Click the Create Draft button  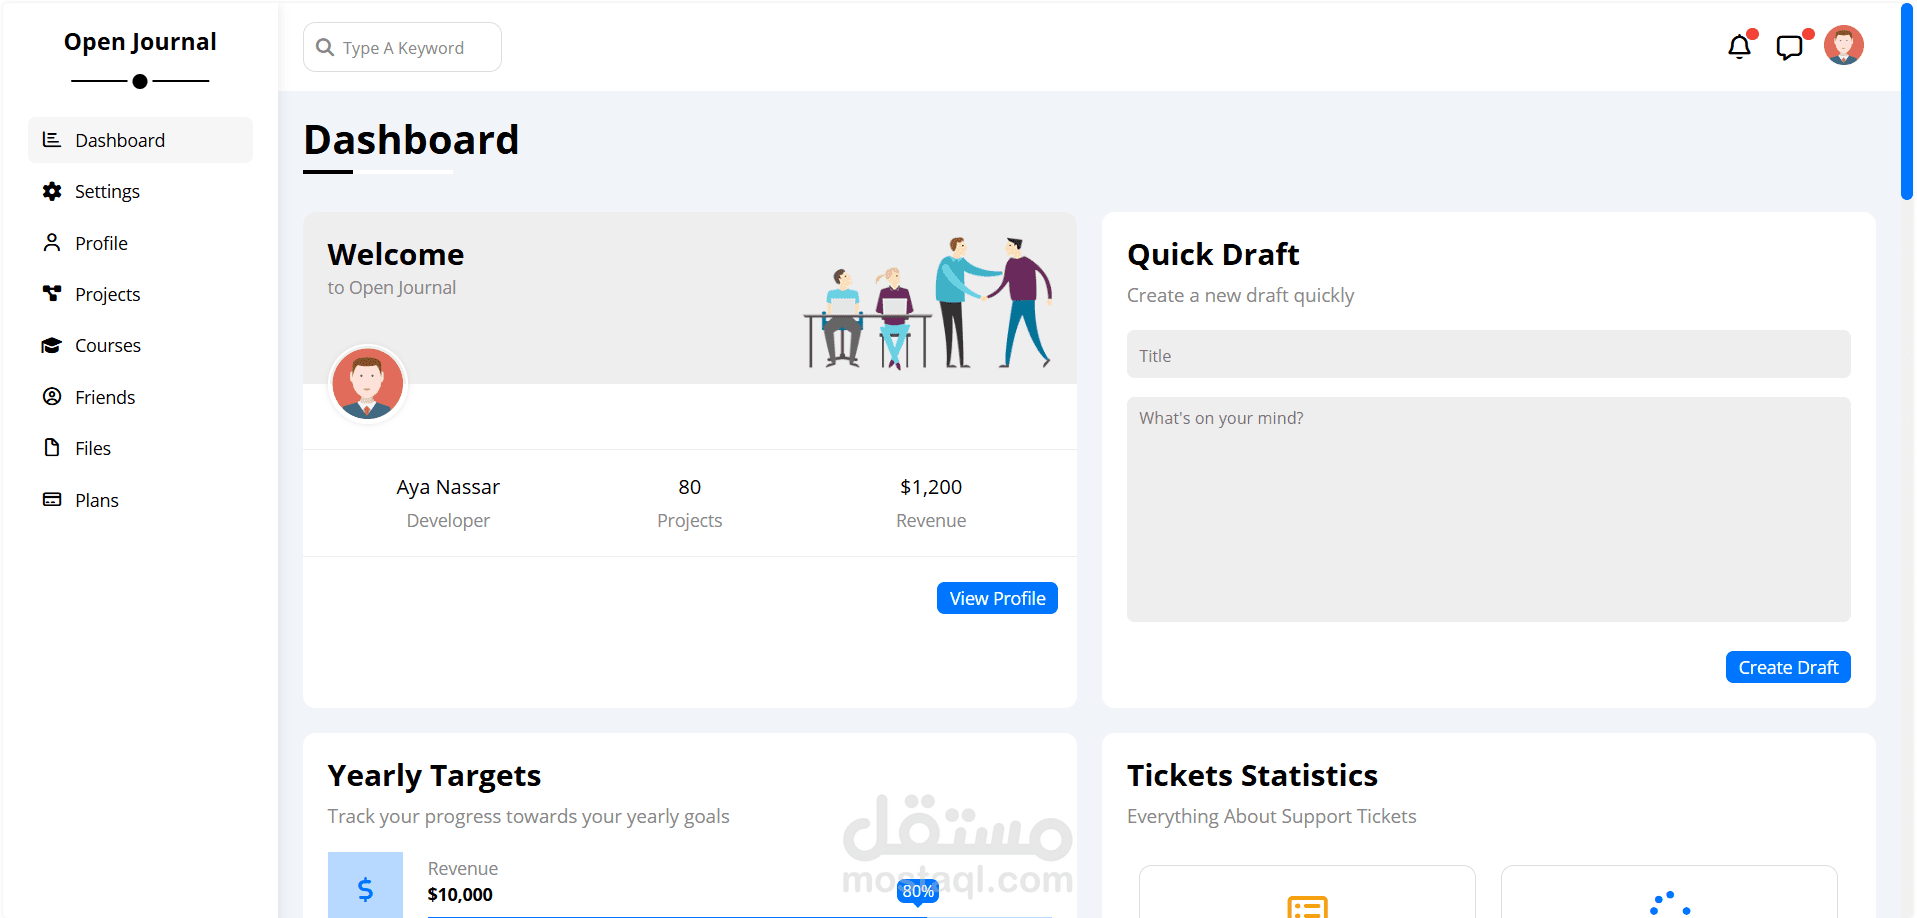pos(1787,667)
